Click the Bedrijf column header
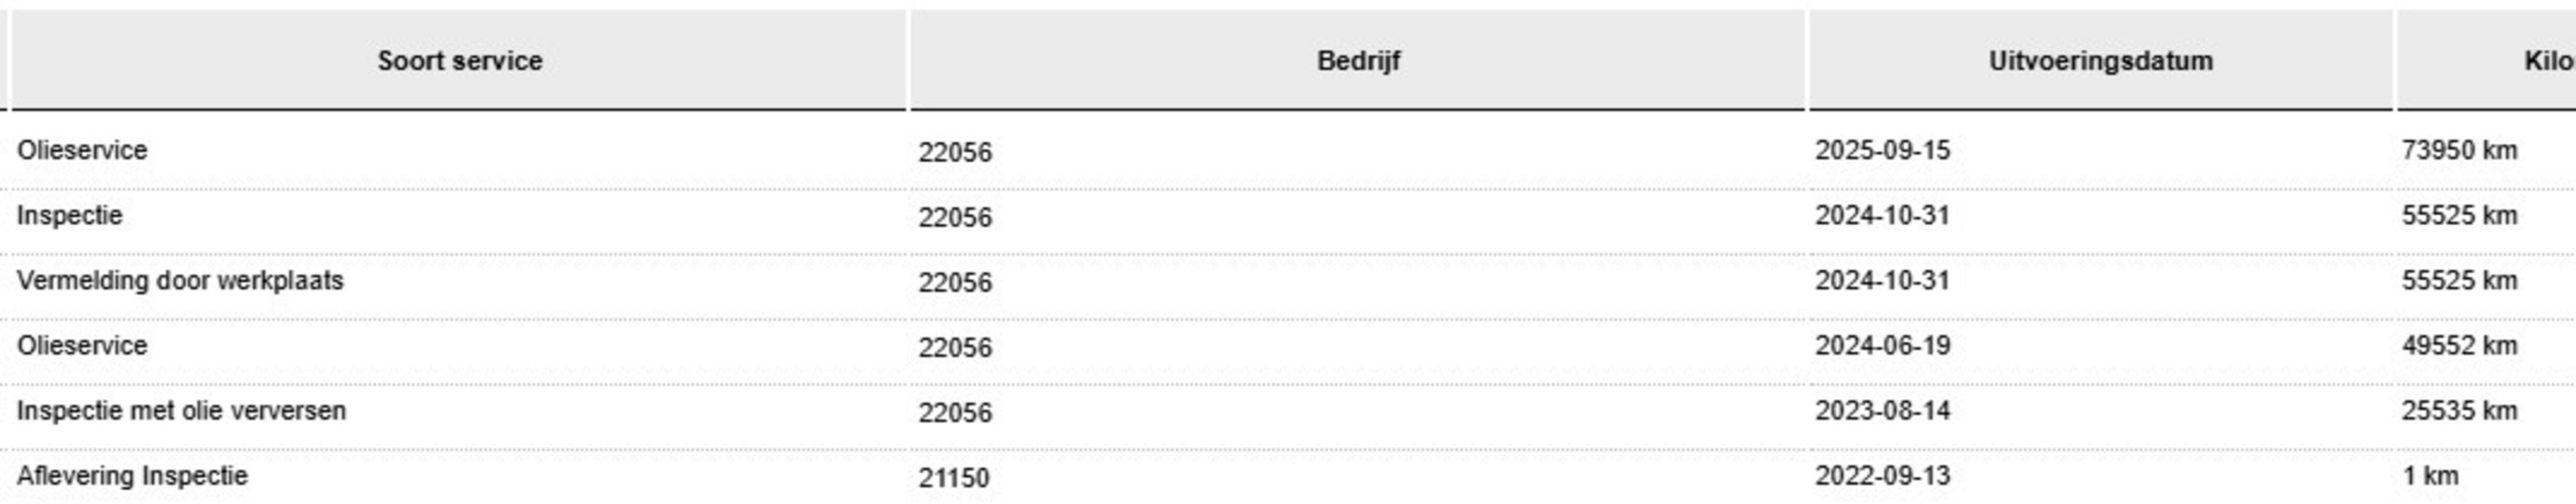Viewport: 2576px width, 504px height. (1358, 61)
